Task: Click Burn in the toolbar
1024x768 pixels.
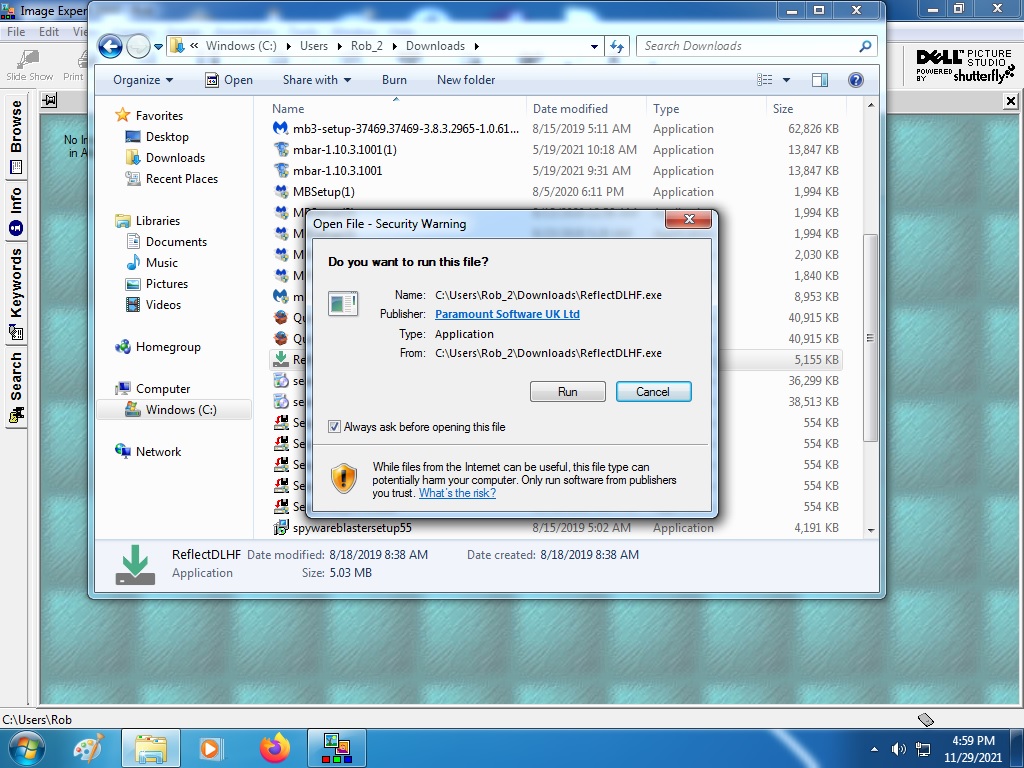Action: (x=394, y=80)
